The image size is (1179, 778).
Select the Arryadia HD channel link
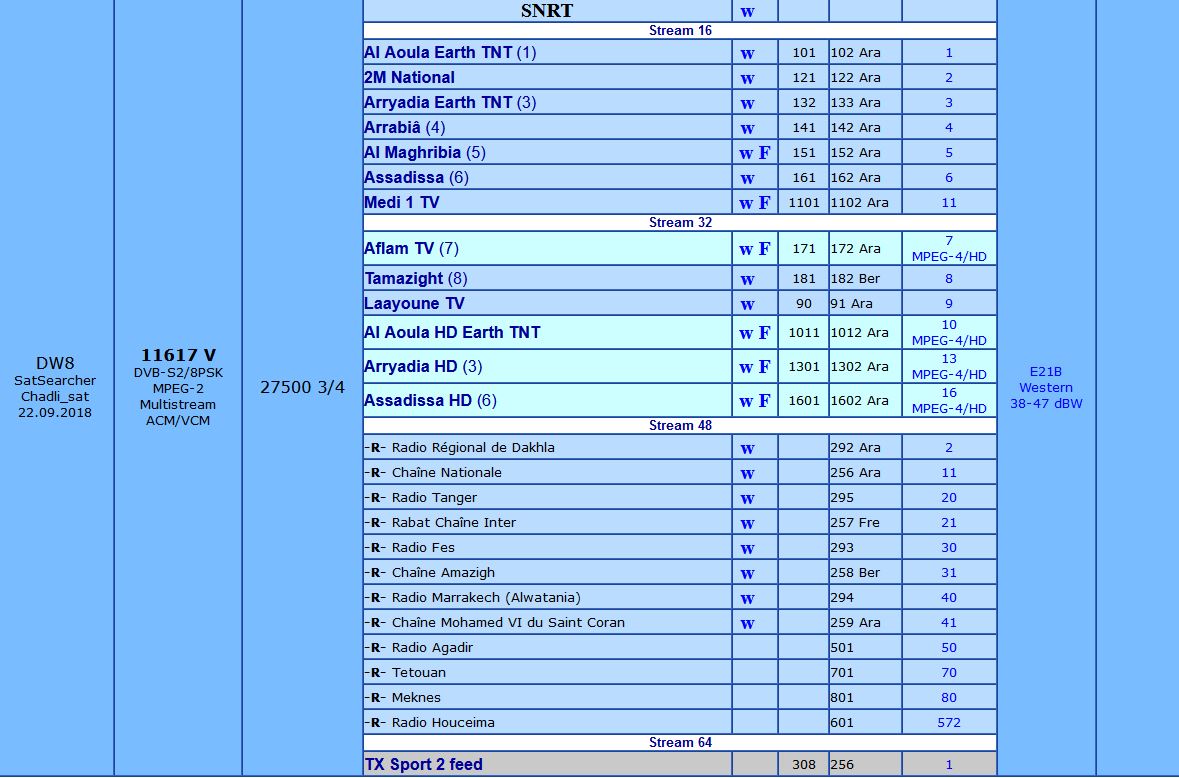pos(411,367)
